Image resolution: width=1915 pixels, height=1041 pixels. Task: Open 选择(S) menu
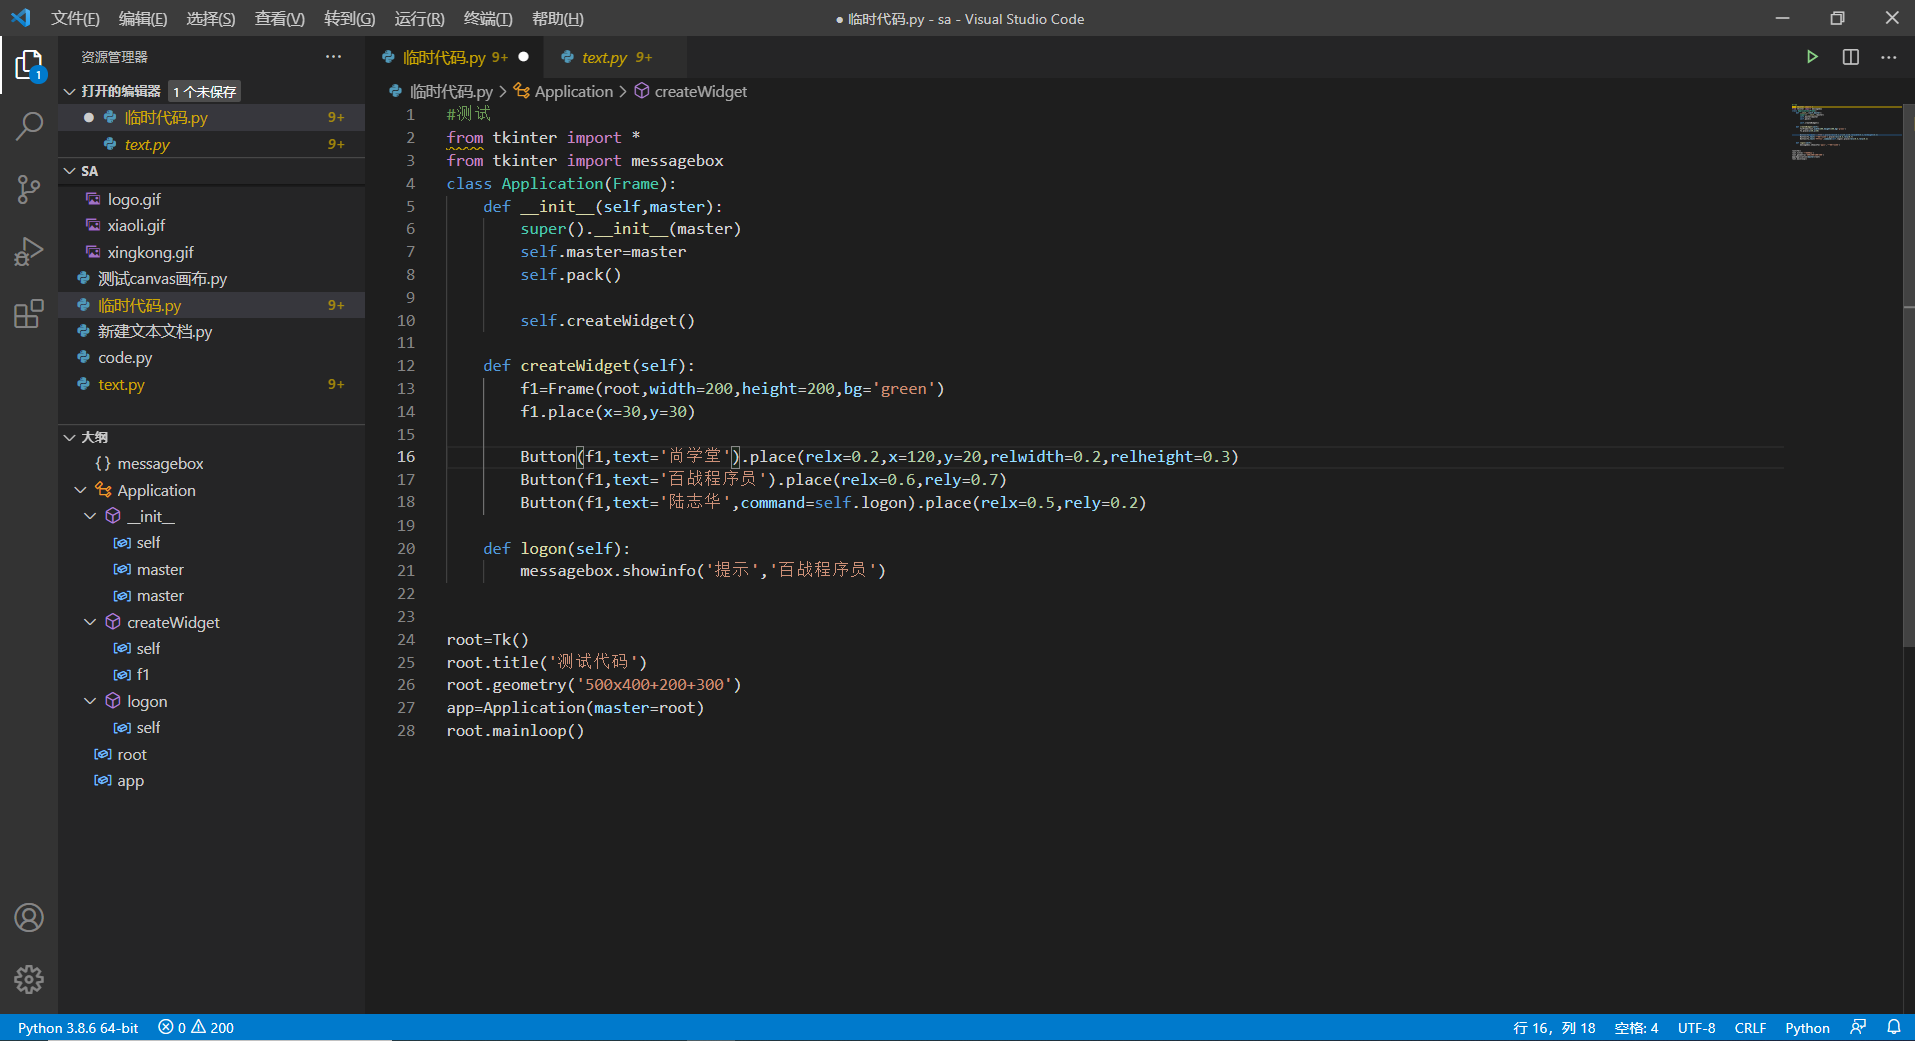(211, 19)
